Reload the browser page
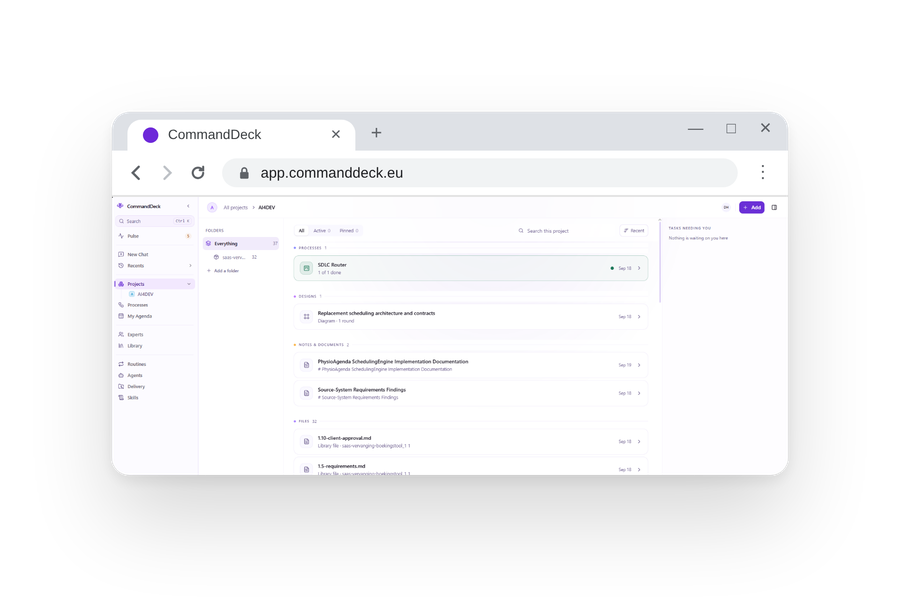This screenshot has height=614, width=900. (x=198, y=173)
